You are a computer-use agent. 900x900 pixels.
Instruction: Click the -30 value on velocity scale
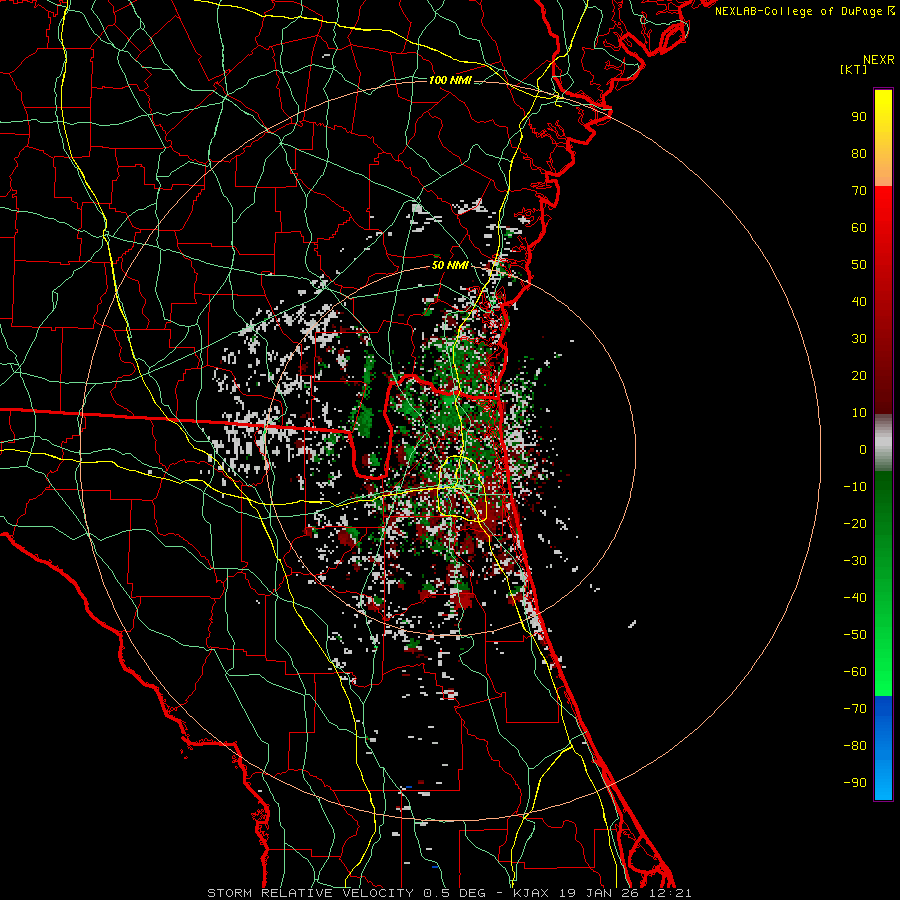pos(855,561)
